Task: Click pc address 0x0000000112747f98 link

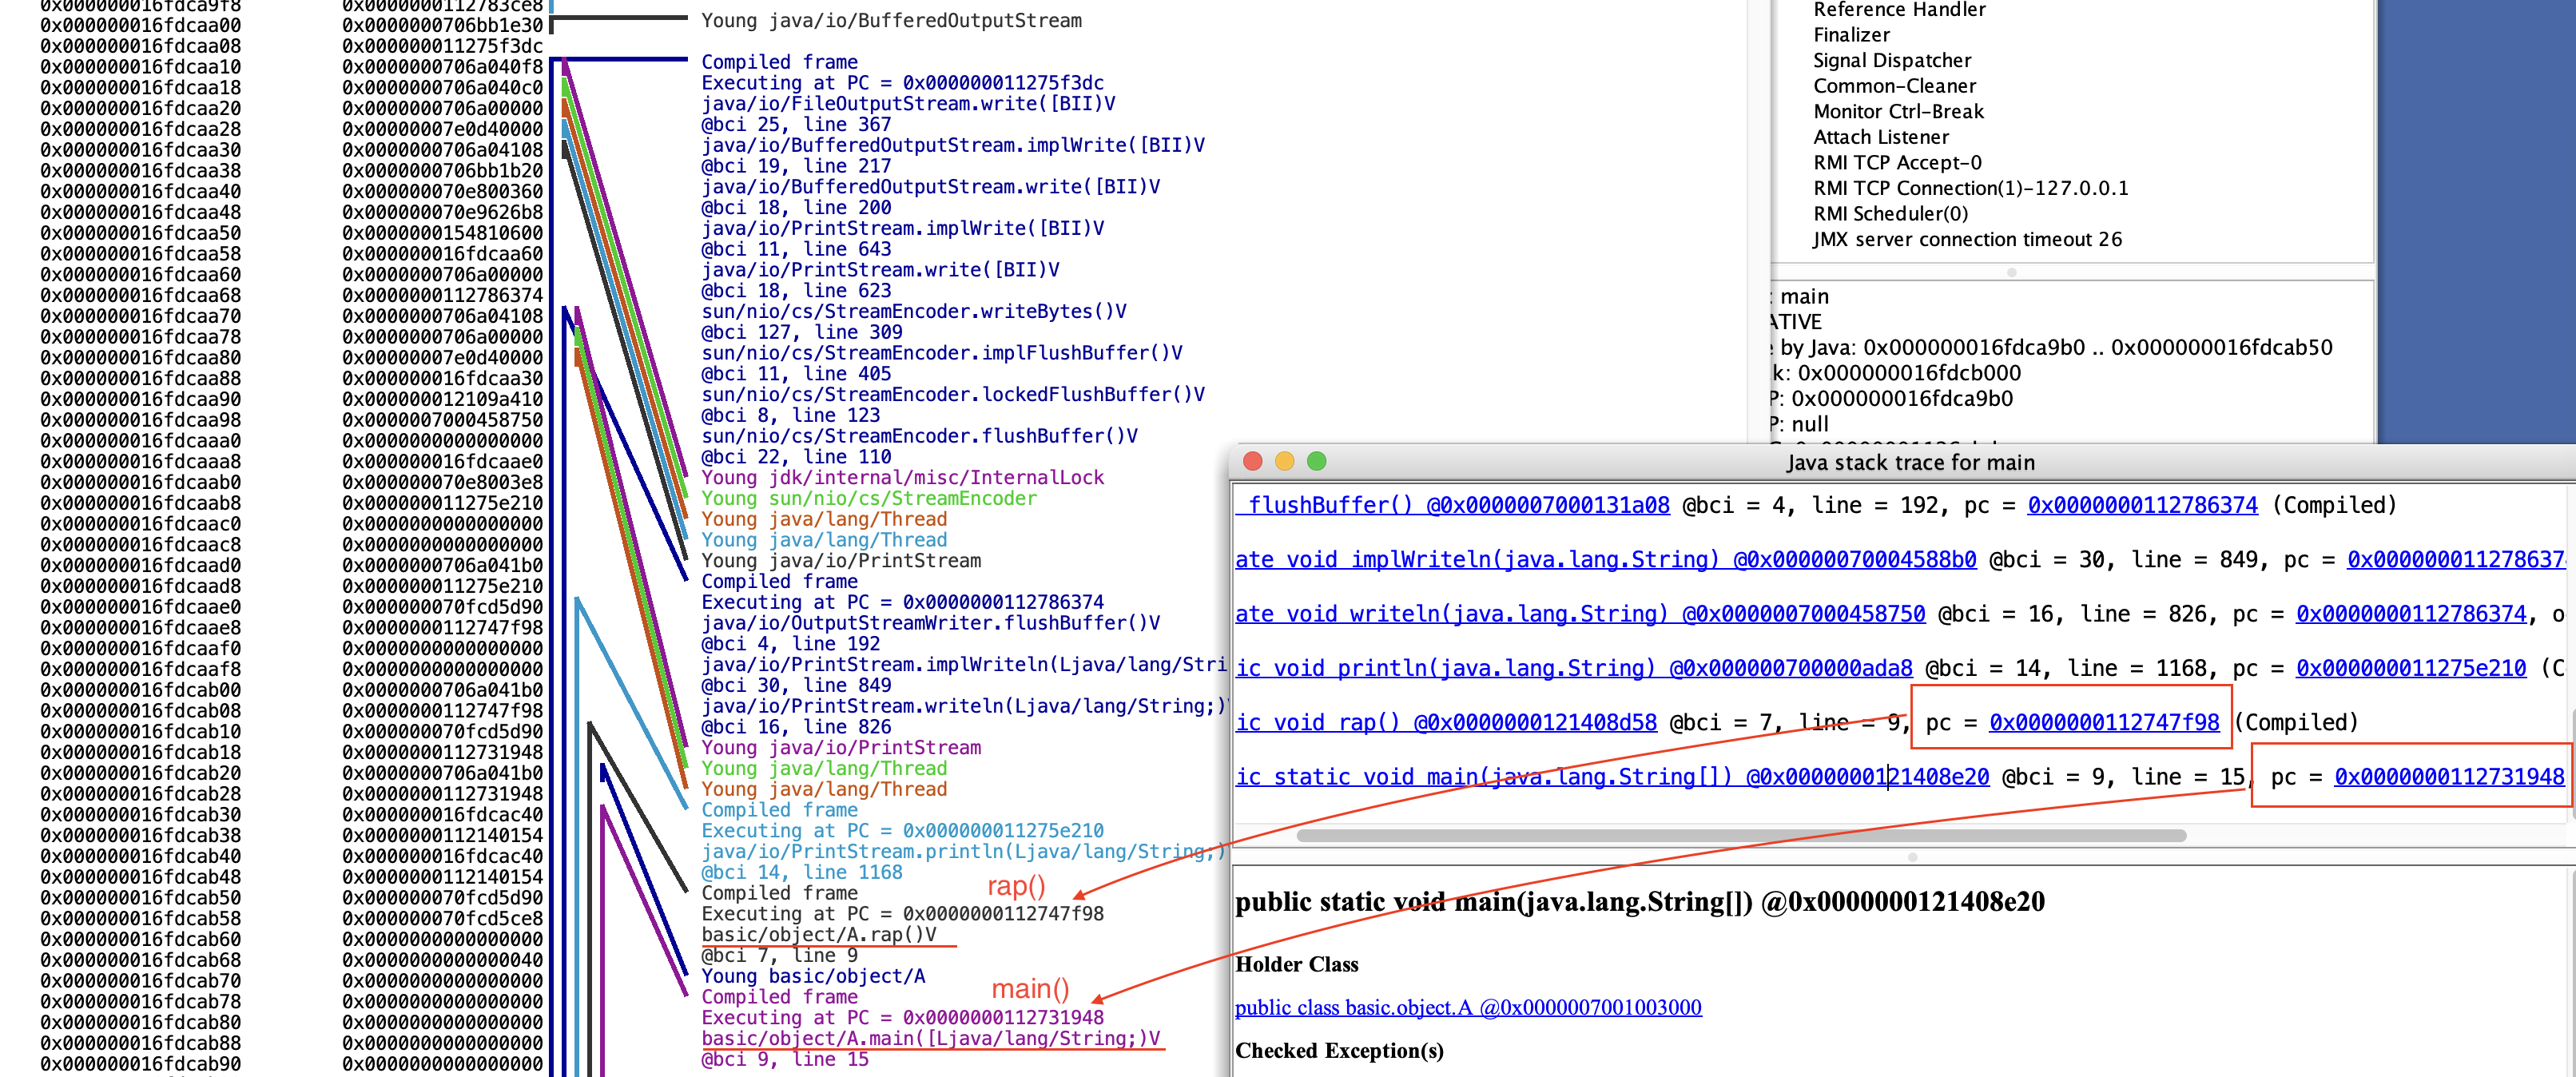Action: point(2103,722)
